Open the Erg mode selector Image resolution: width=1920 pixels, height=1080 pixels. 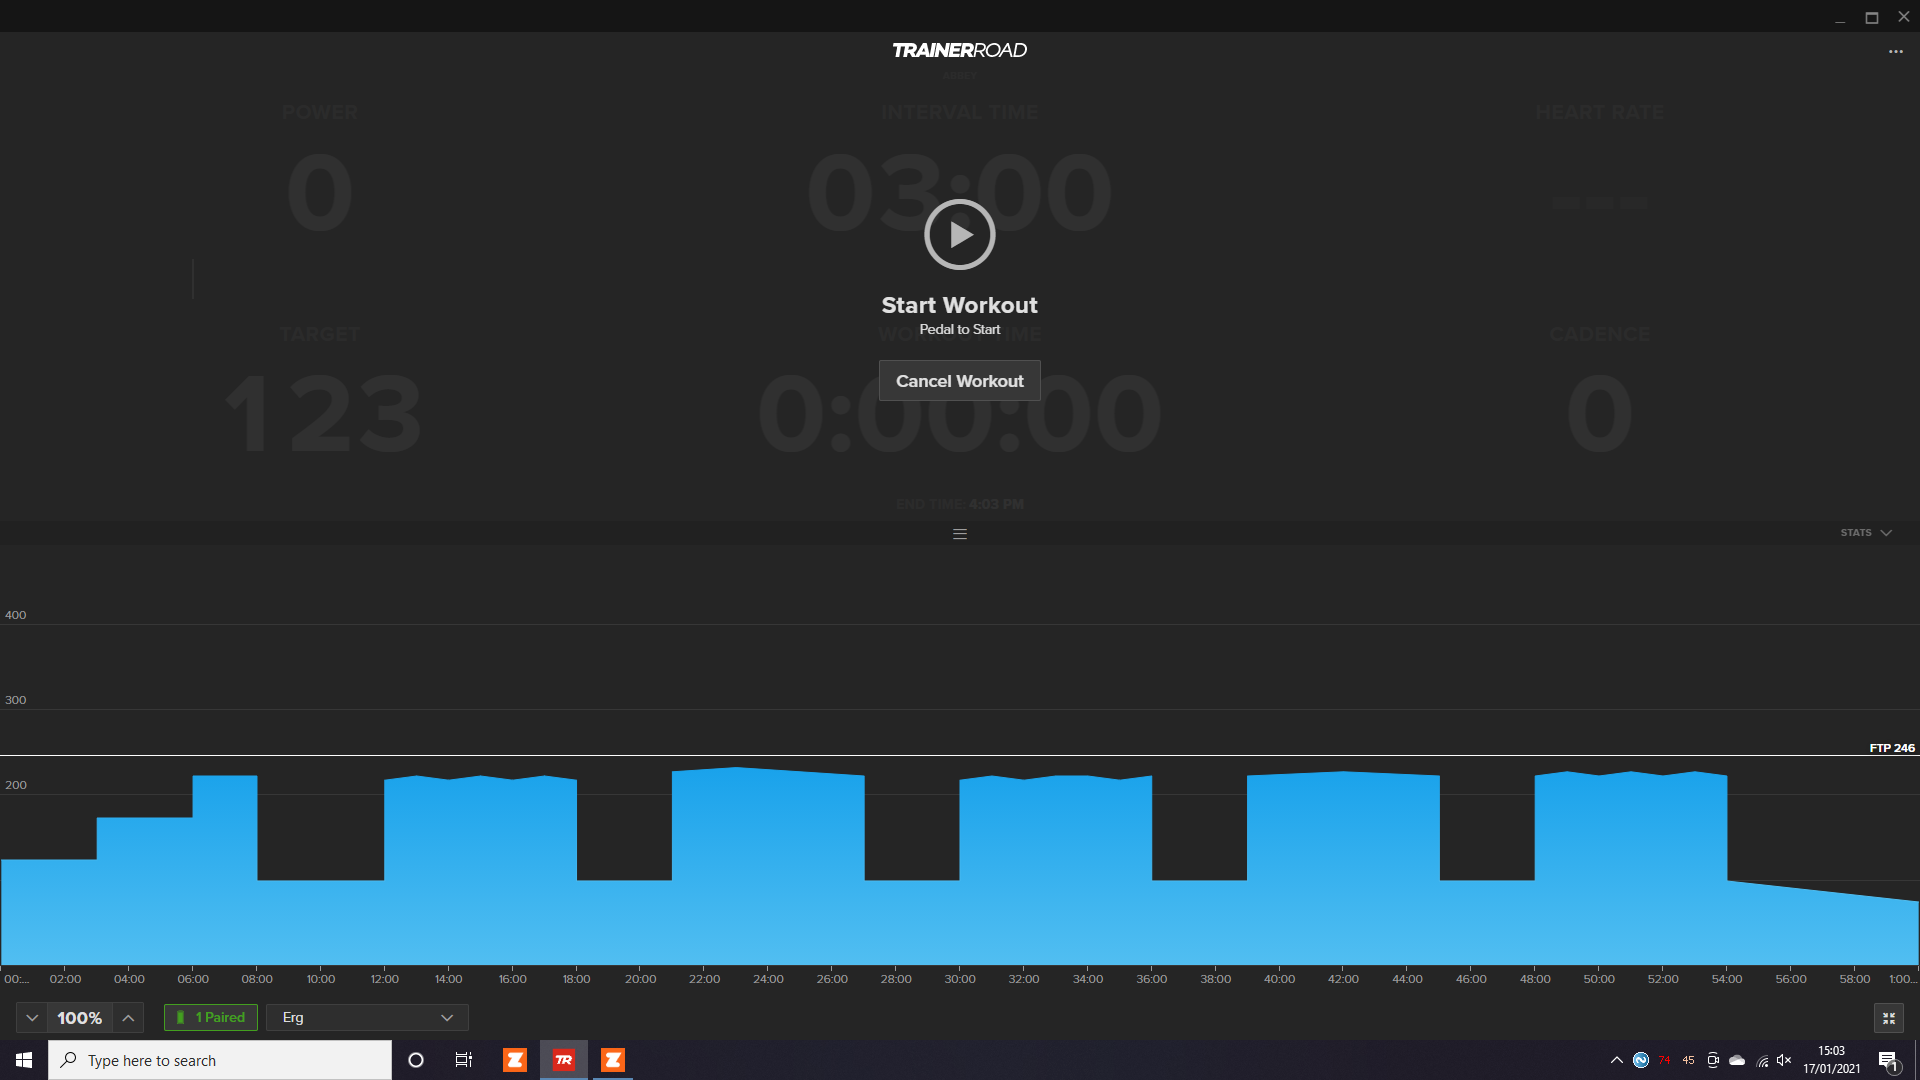point(367,1017)
